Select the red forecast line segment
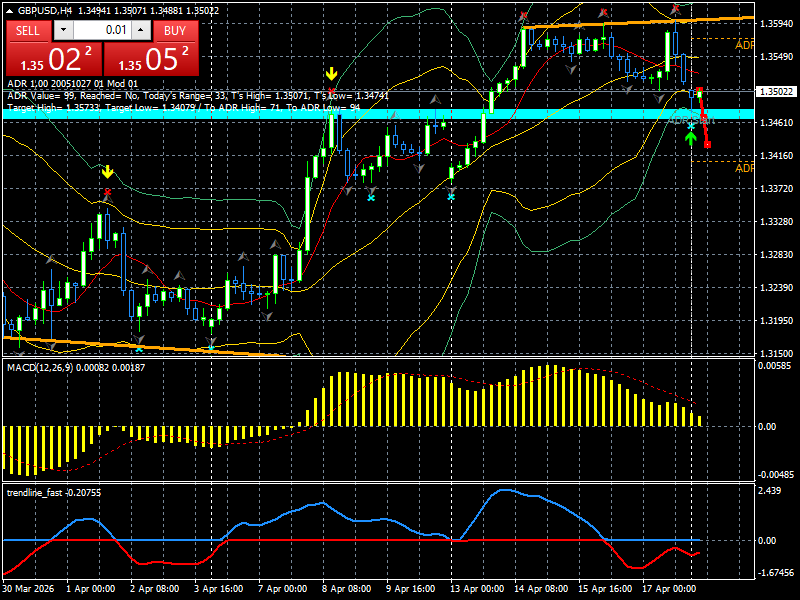 point(704,117)
